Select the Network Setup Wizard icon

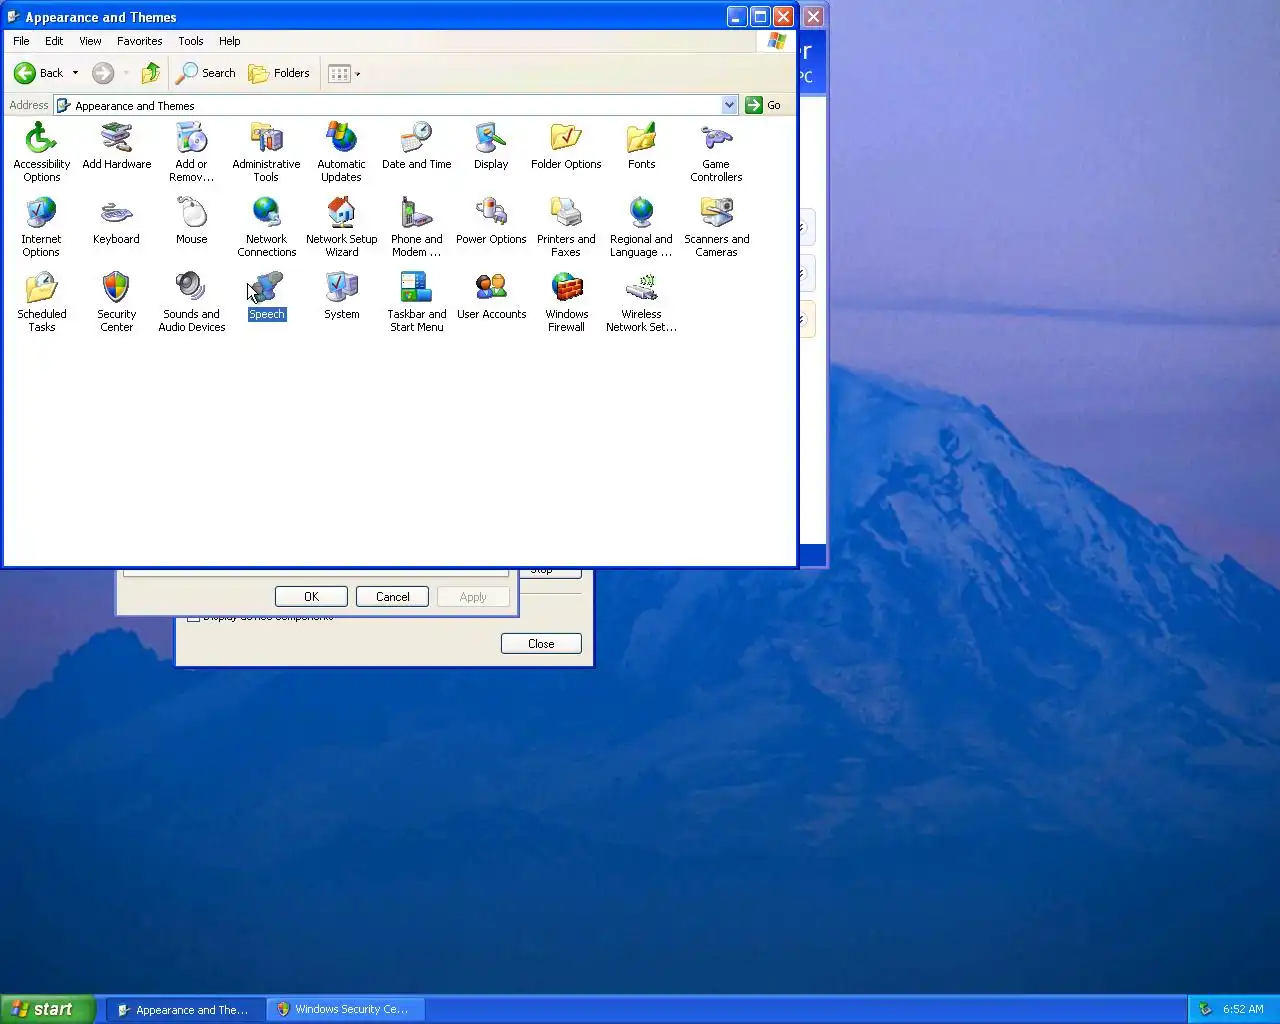tap(341, 226)
